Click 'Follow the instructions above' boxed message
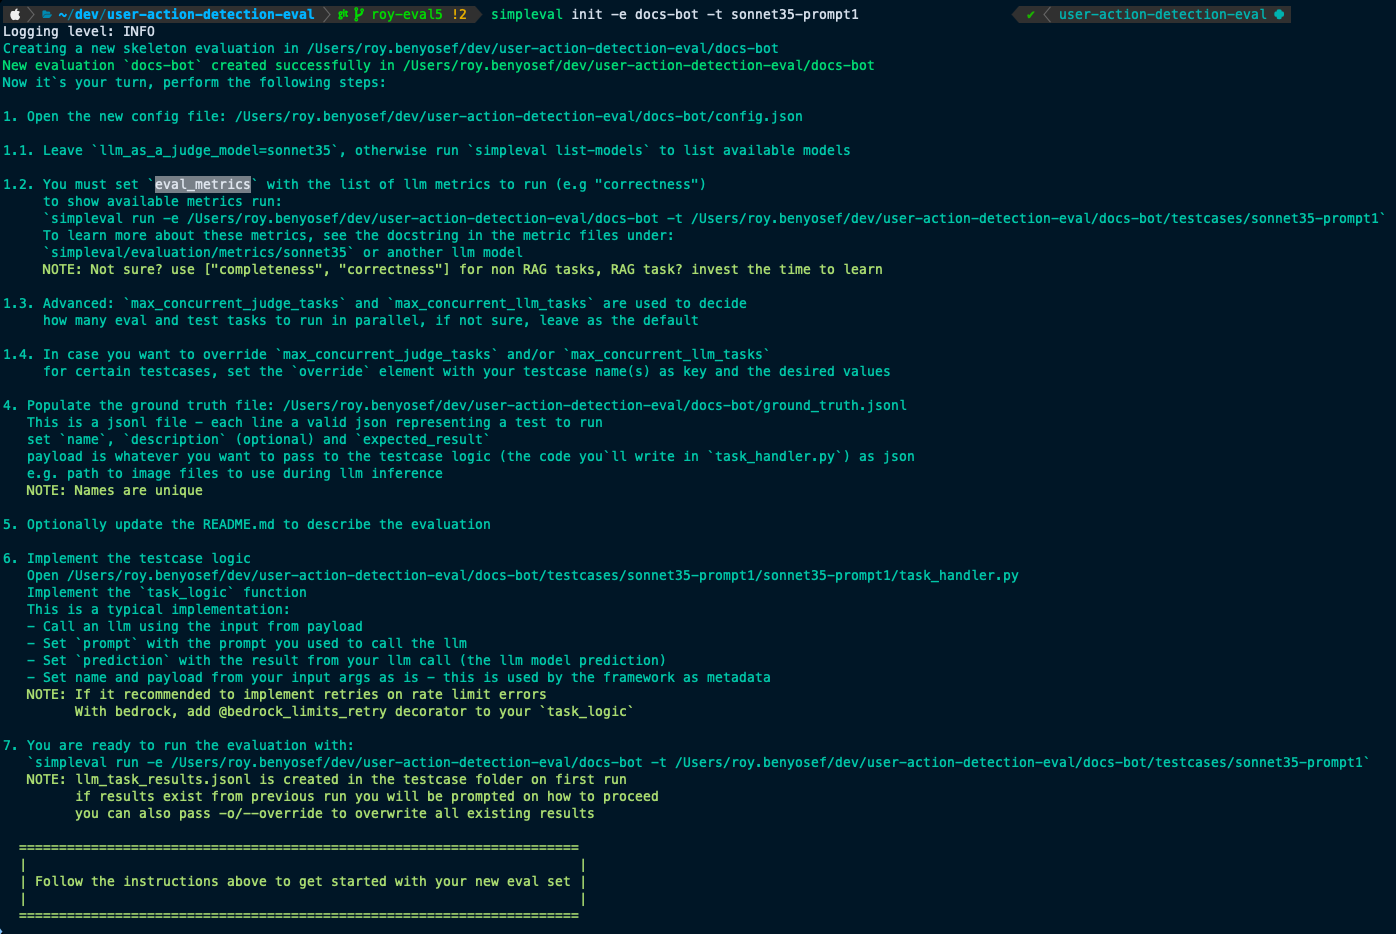This screenshot has height=934, width=1396. 303,881
